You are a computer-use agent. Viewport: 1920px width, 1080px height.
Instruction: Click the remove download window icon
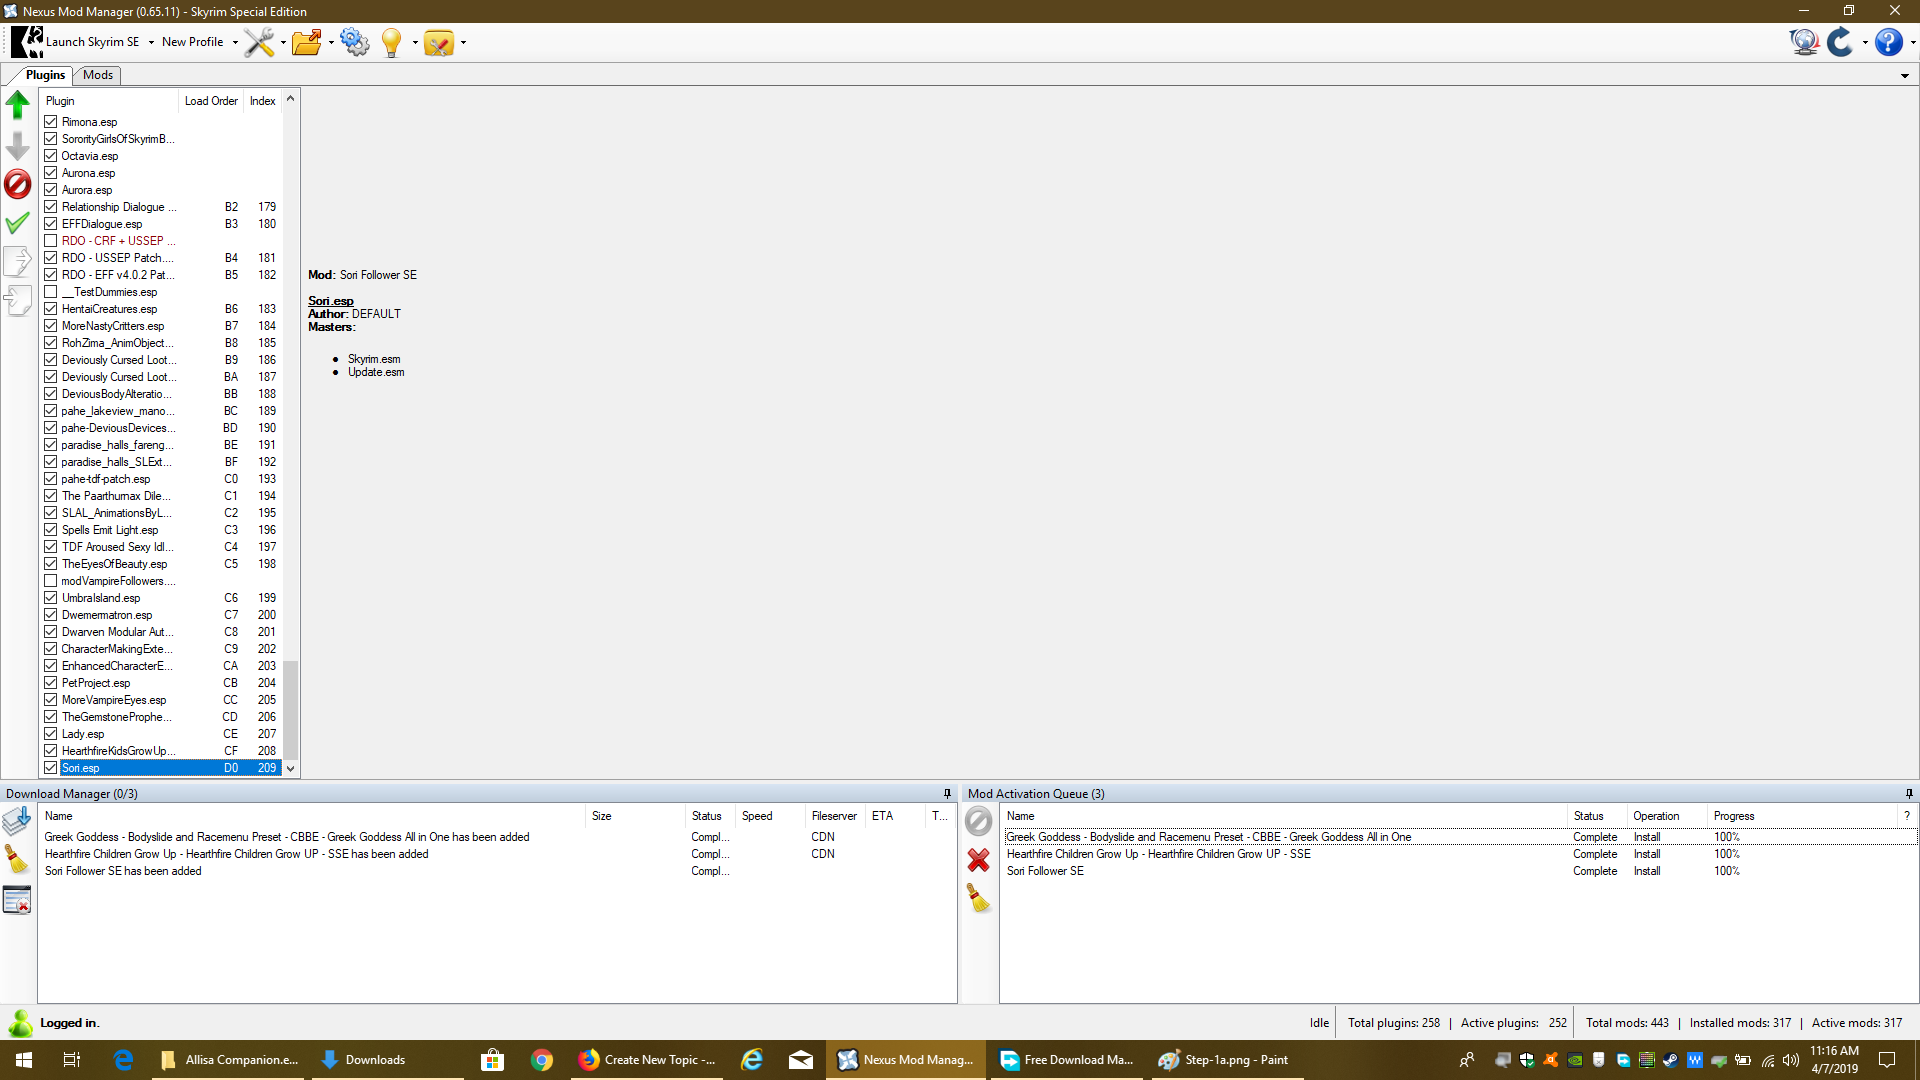[x=17, y=901]
